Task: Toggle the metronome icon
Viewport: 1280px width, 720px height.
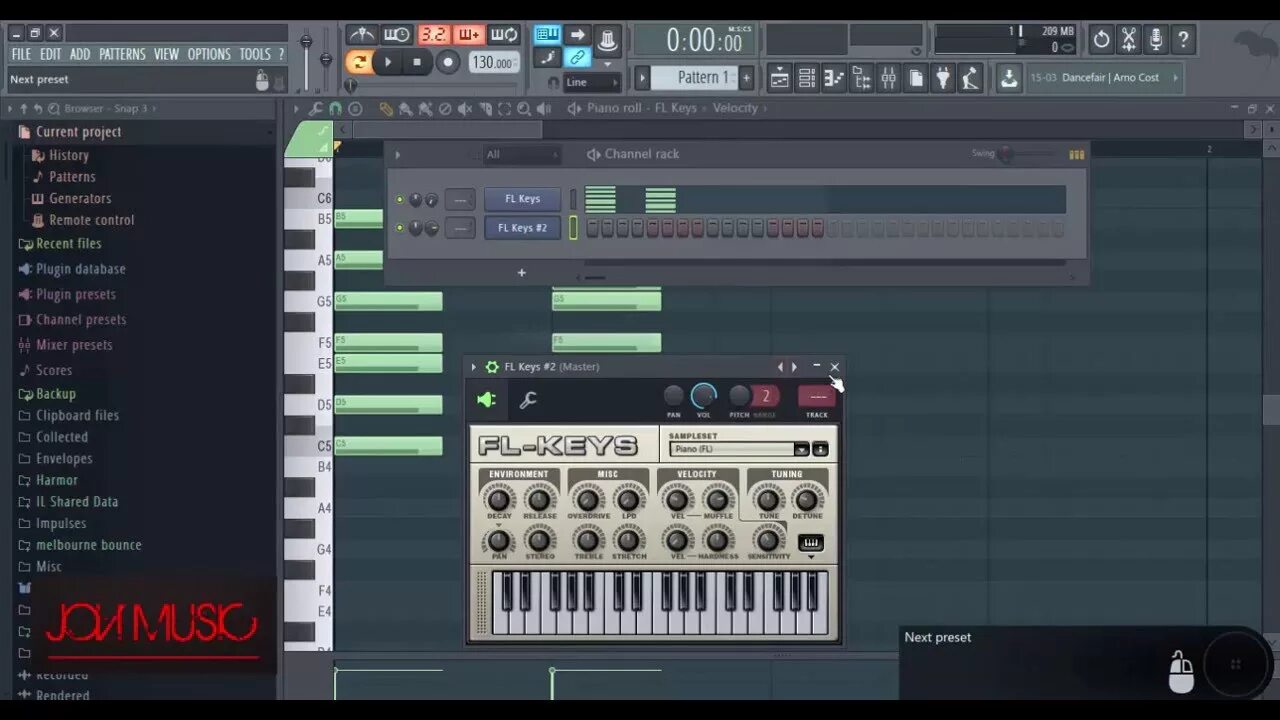Action: [361, 35]
